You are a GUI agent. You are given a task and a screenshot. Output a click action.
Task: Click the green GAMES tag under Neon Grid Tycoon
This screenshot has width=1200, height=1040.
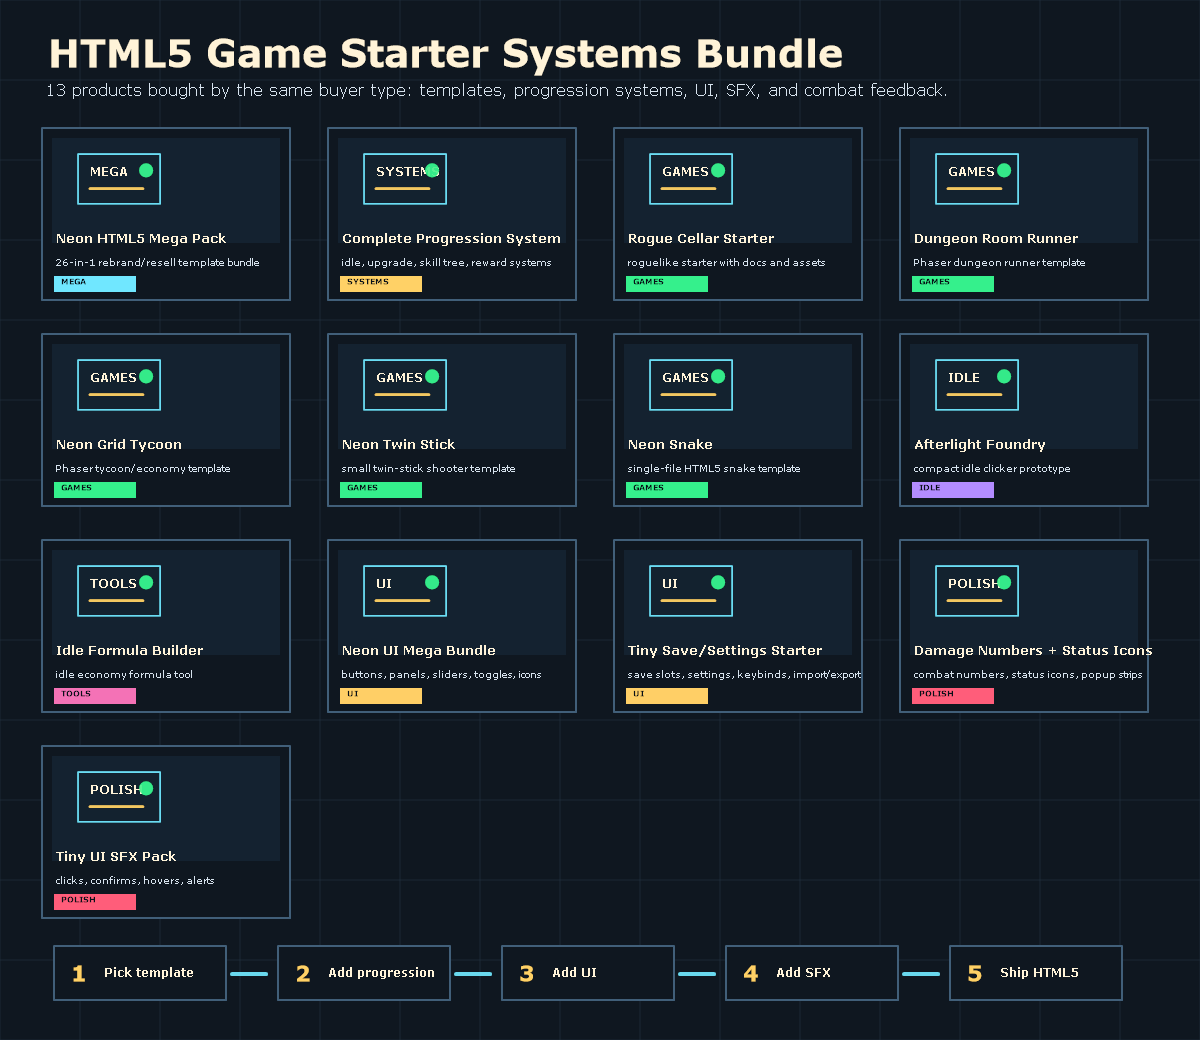click(x=95, y=490)
